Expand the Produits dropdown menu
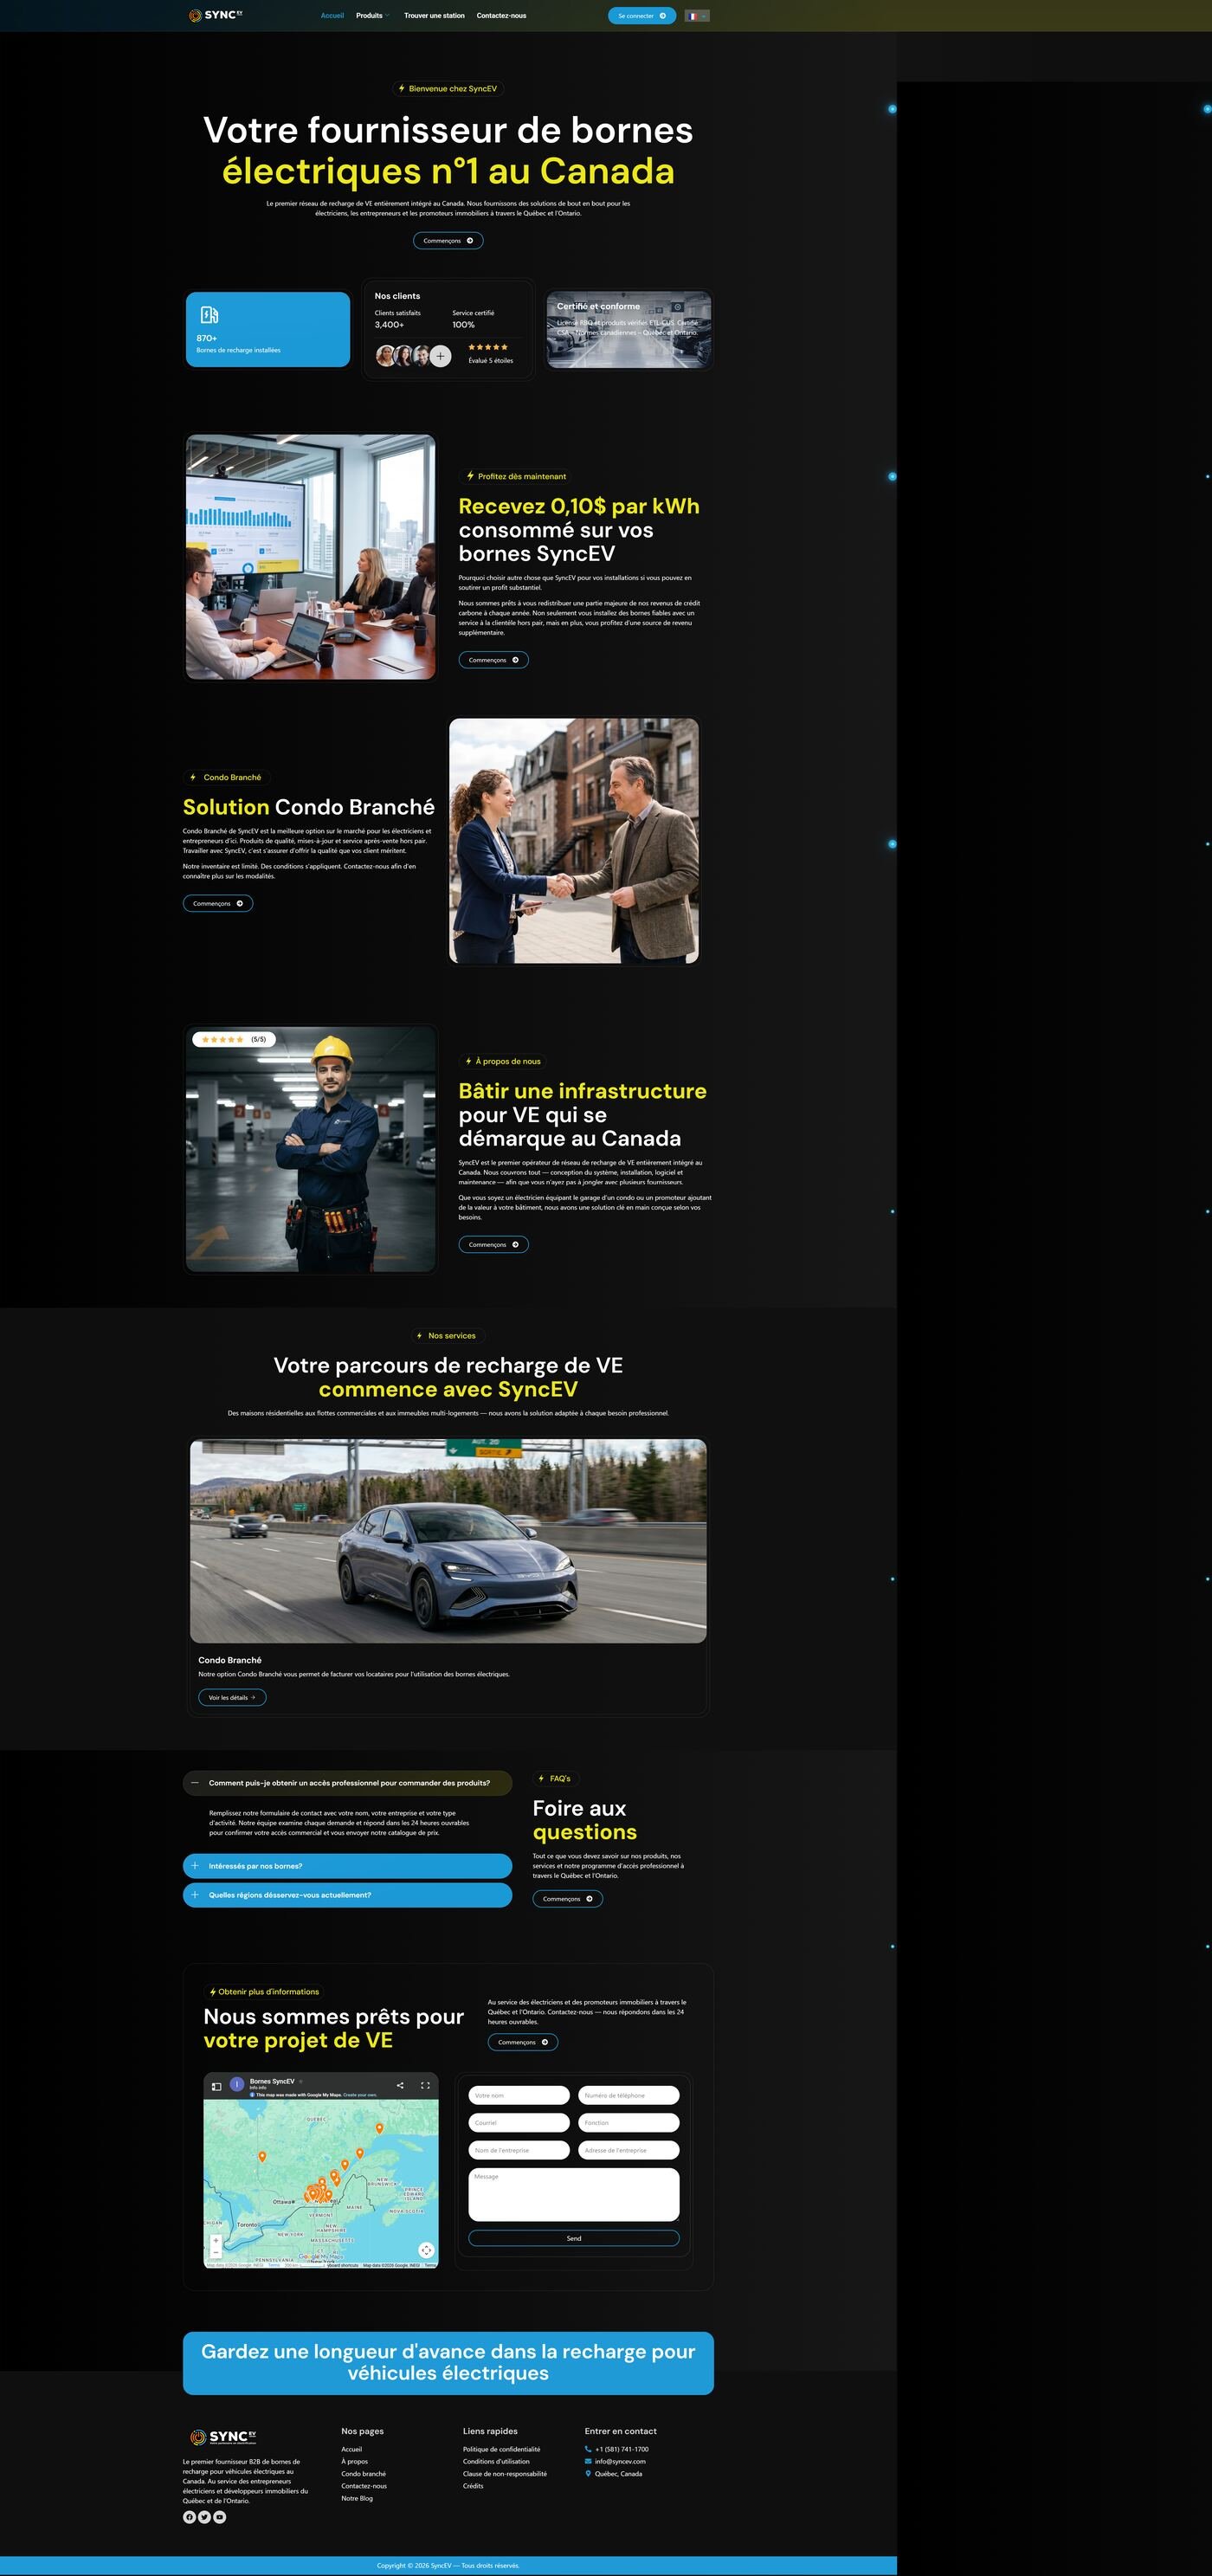Viewport: 1212px width, 2576px height. pos(372,16)
